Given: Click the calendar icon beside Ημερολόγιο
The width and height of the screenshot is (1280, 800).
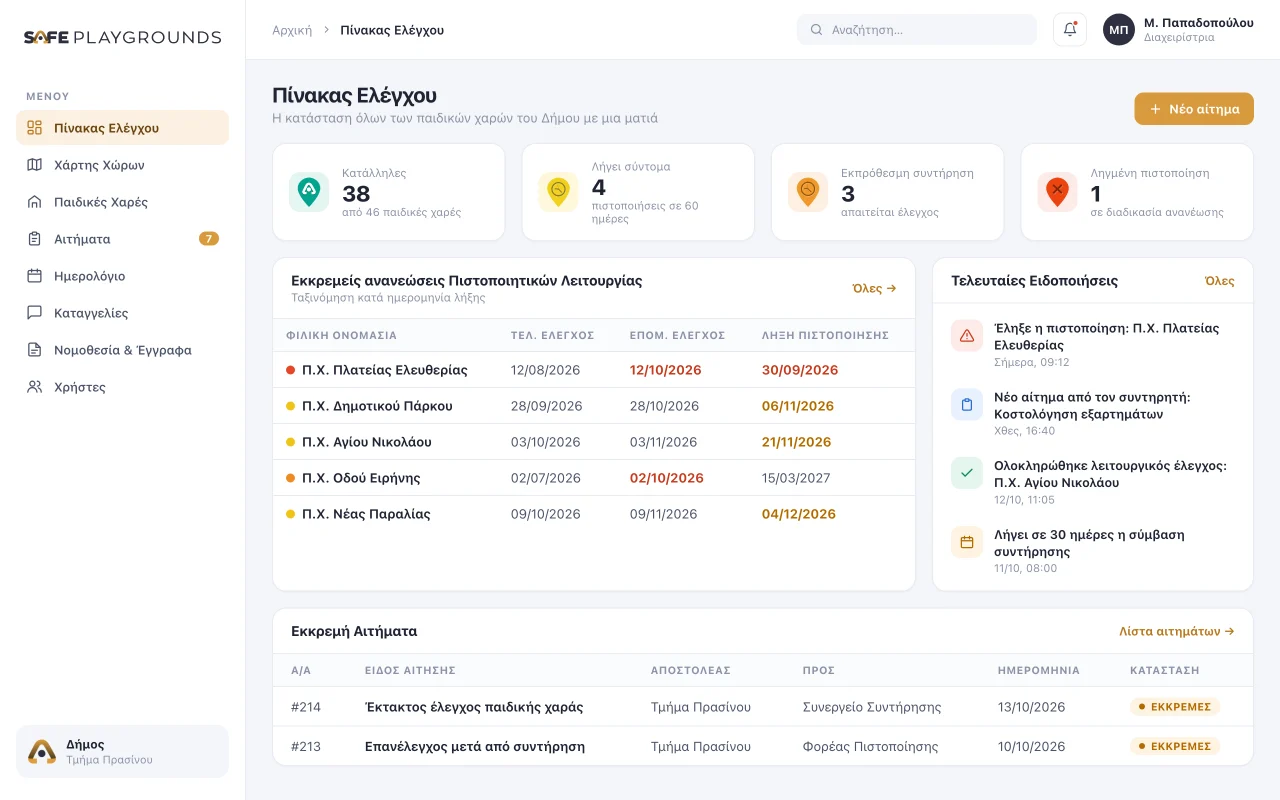Looking at the screenshot, I should pyautogui.click(x=35, y=276).
